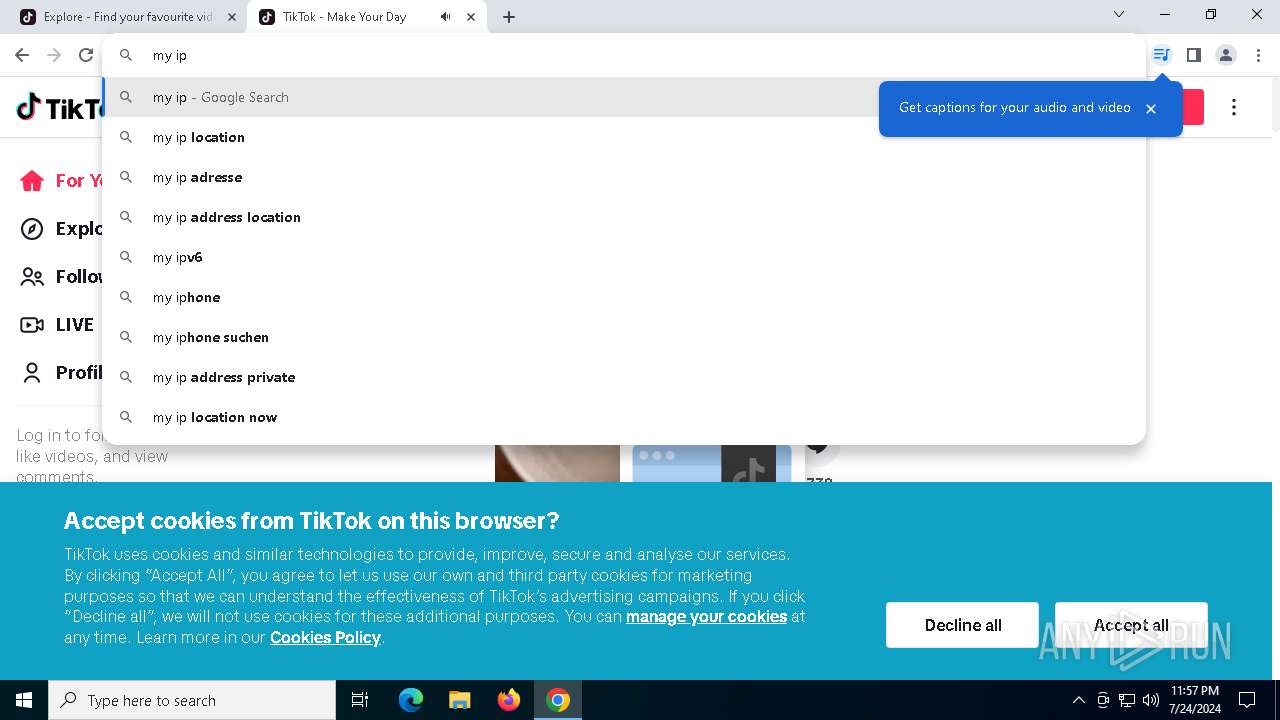Open the side panel icon
Screen dimensions: 1280x720
[1193, 55]
